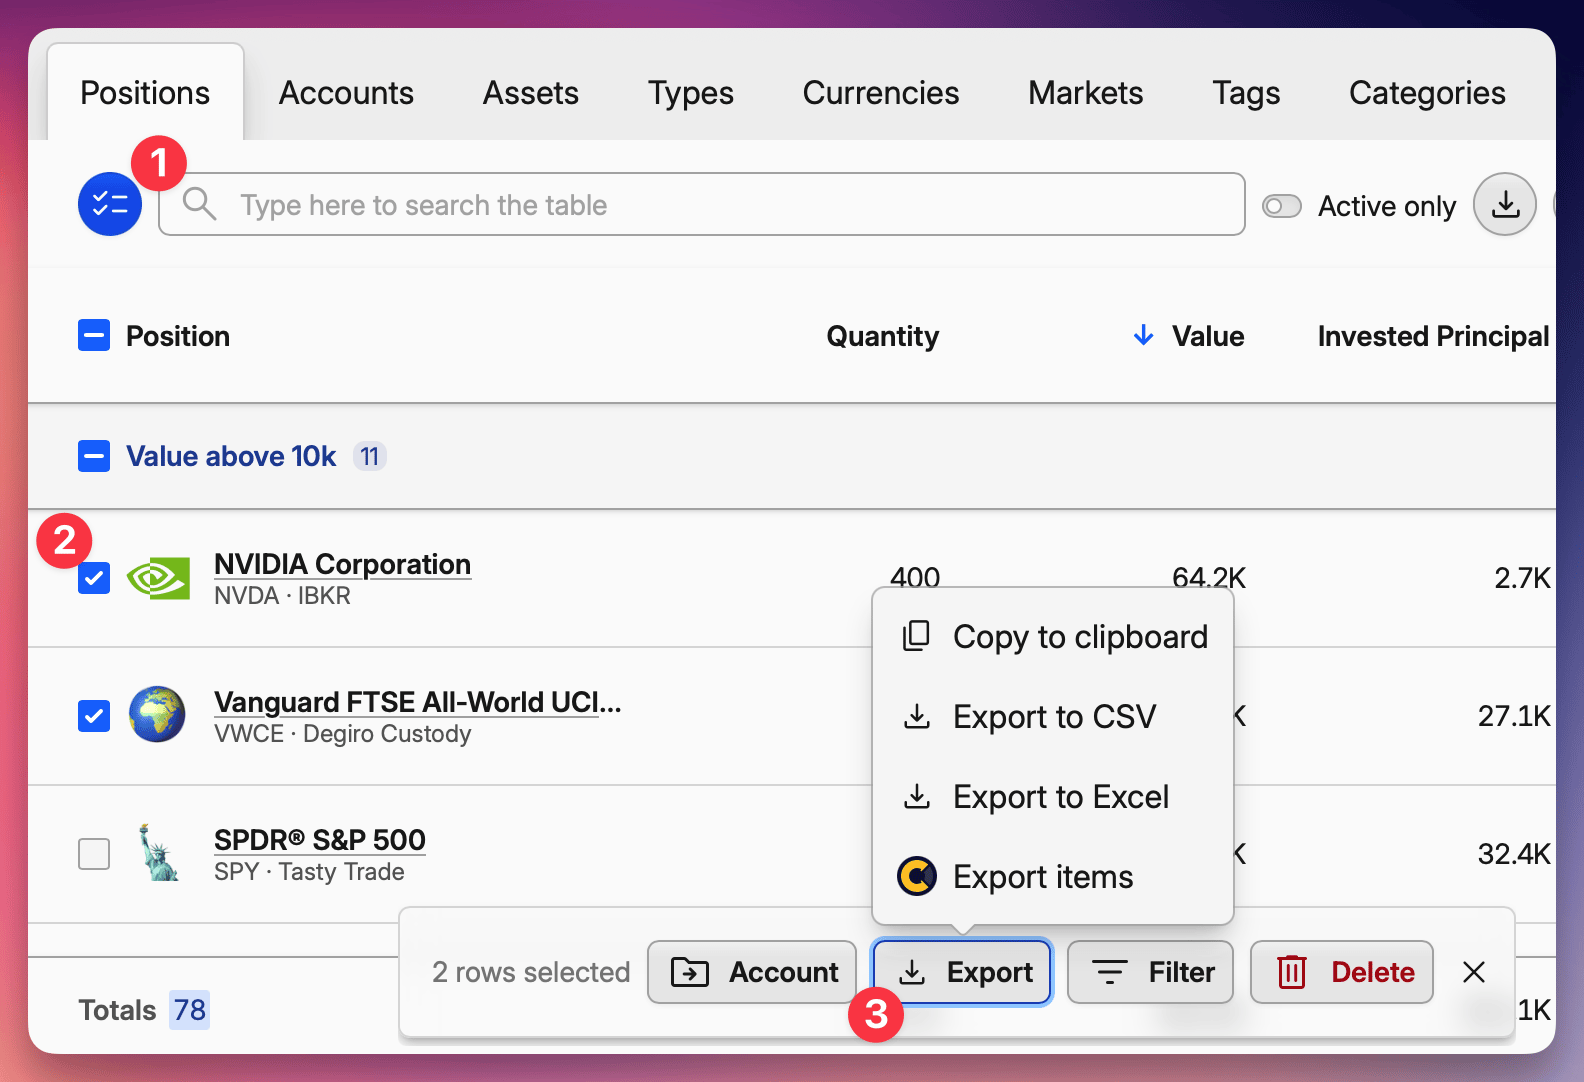Screen dimensions: 1584x1082
Task: Click the Vanguard globe icon
Action: [x=158, y=714]
